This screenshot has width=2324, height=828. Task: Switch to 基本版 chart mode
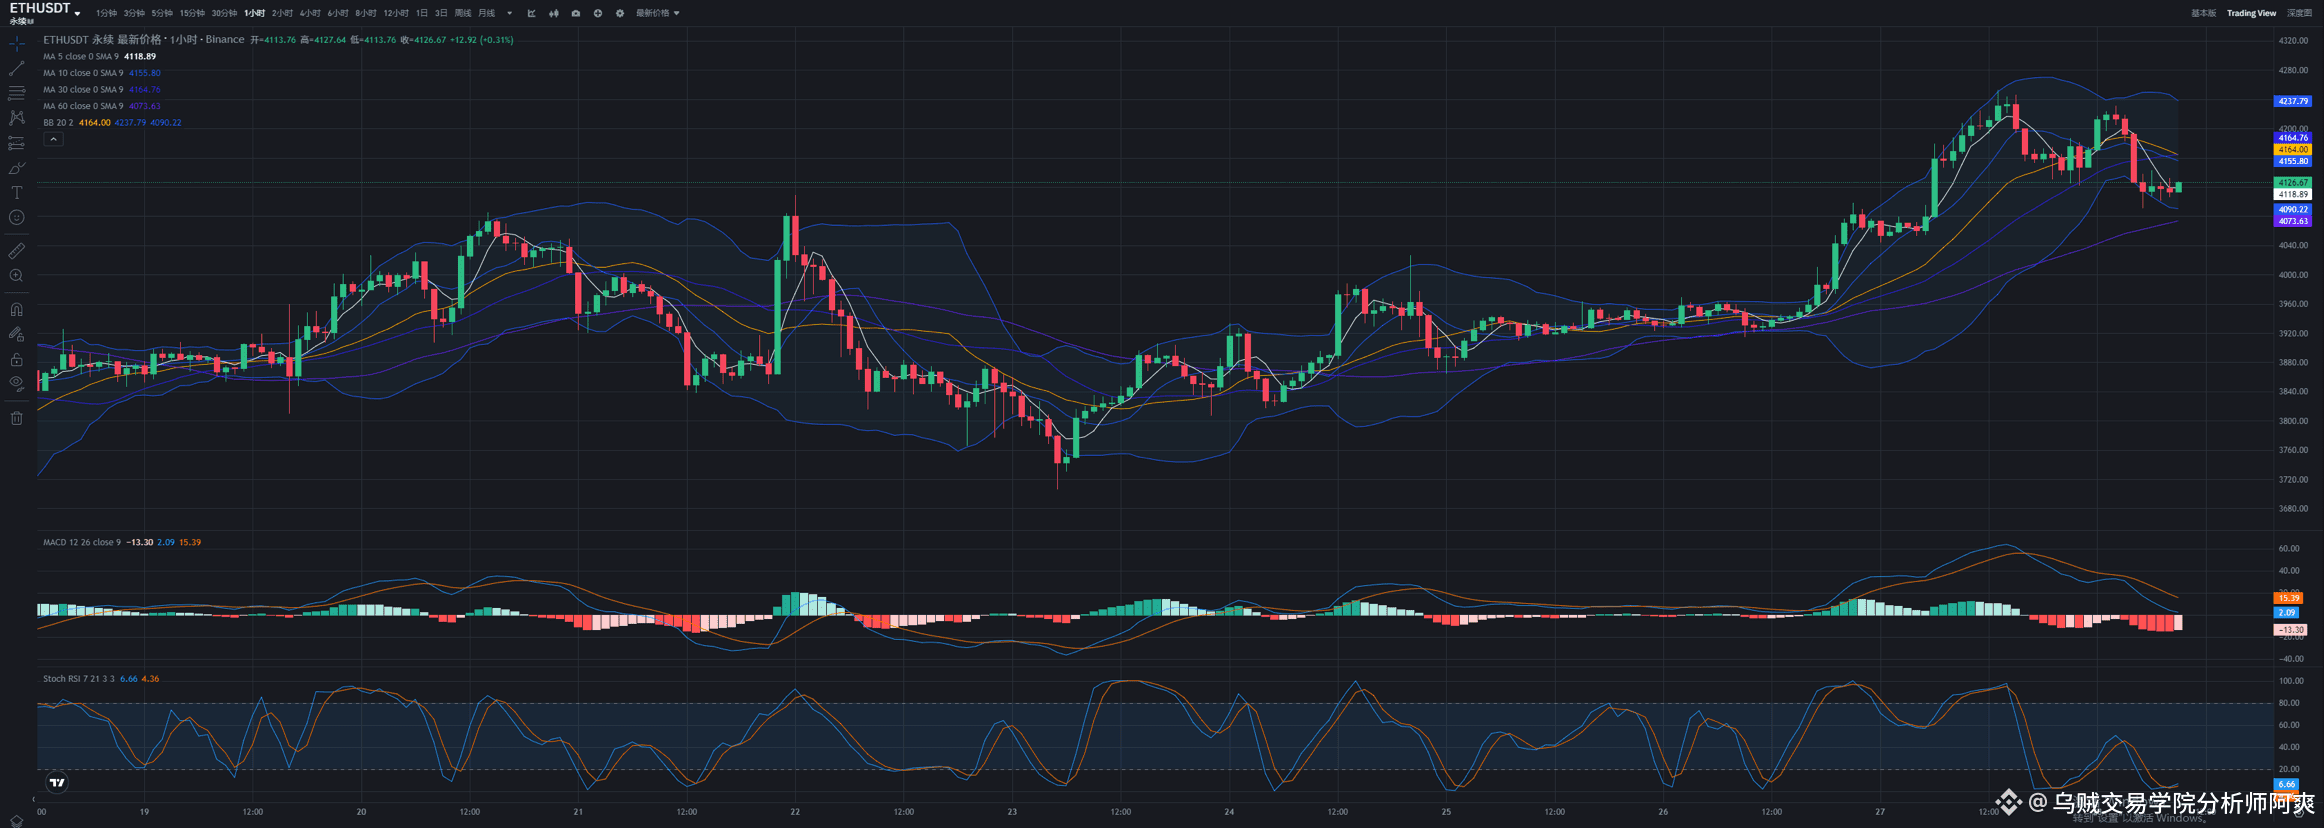pyautogui.click(x=2203, y=13)
